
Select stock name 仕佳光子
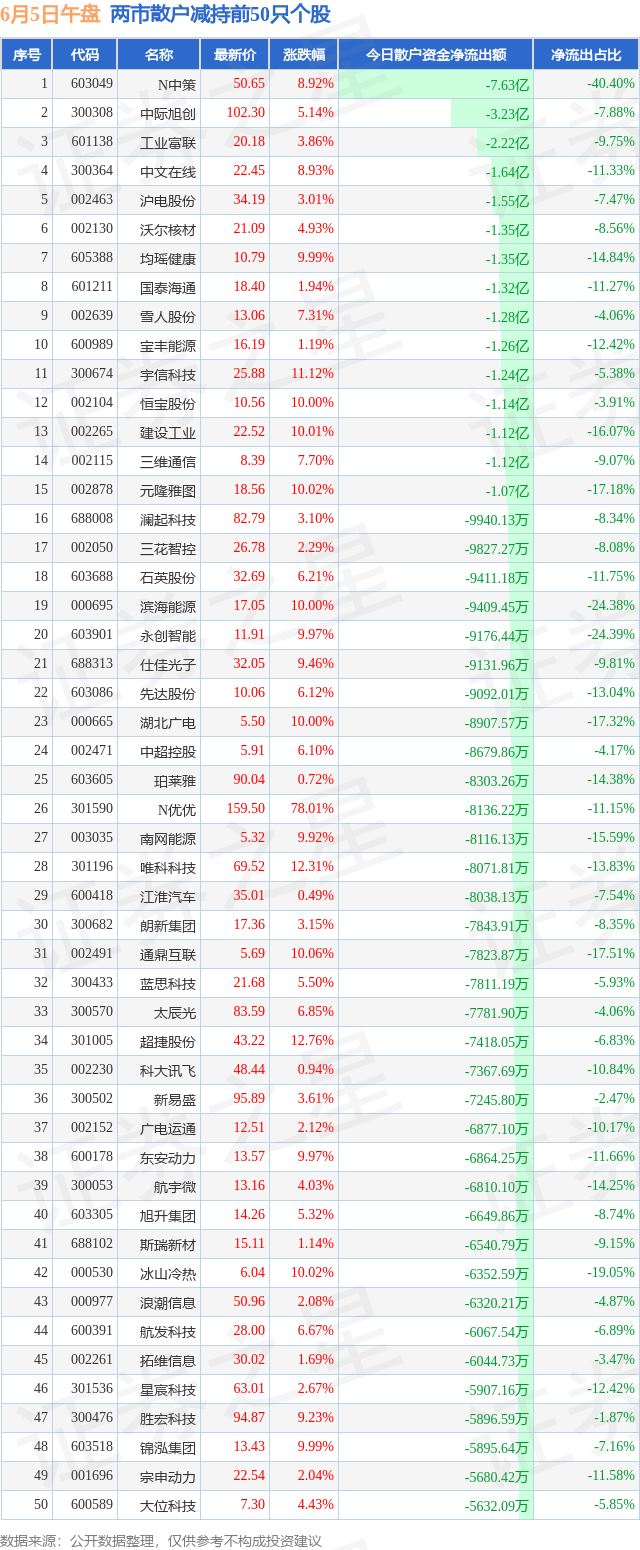click(168, 664)
